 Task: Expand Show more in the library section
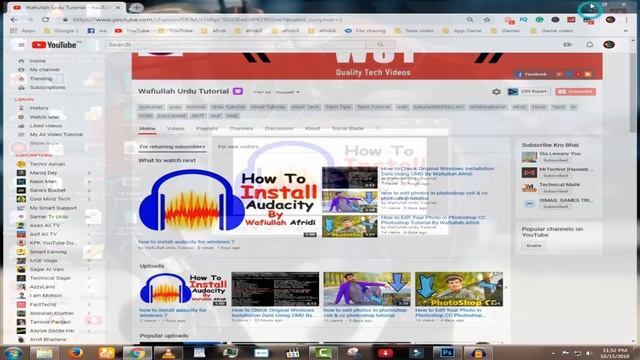44,143
